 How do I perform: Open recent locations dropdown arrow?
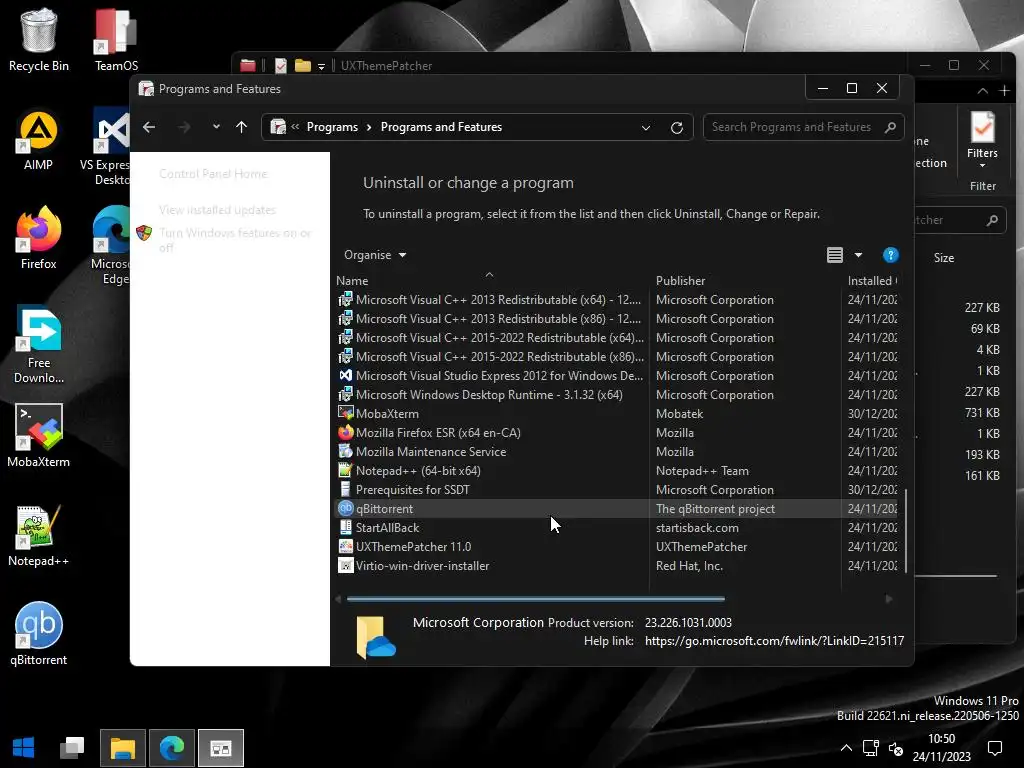point(216,127)
